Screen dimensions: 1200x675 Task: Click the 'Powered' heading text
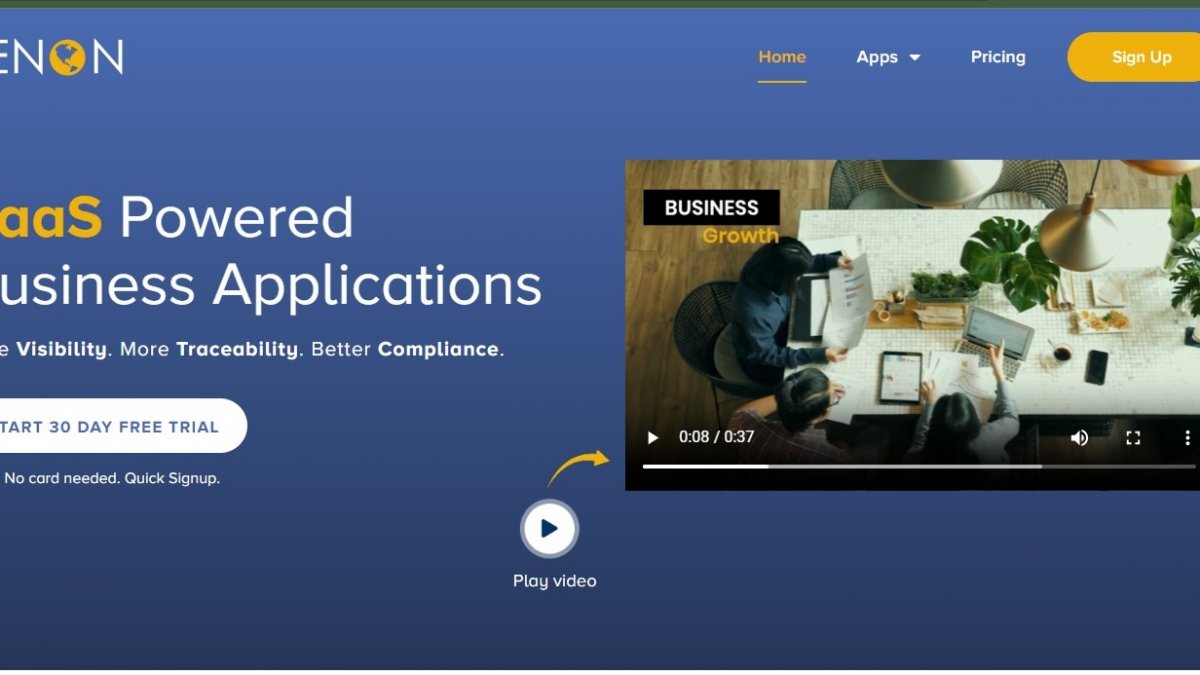coord(237,217)
